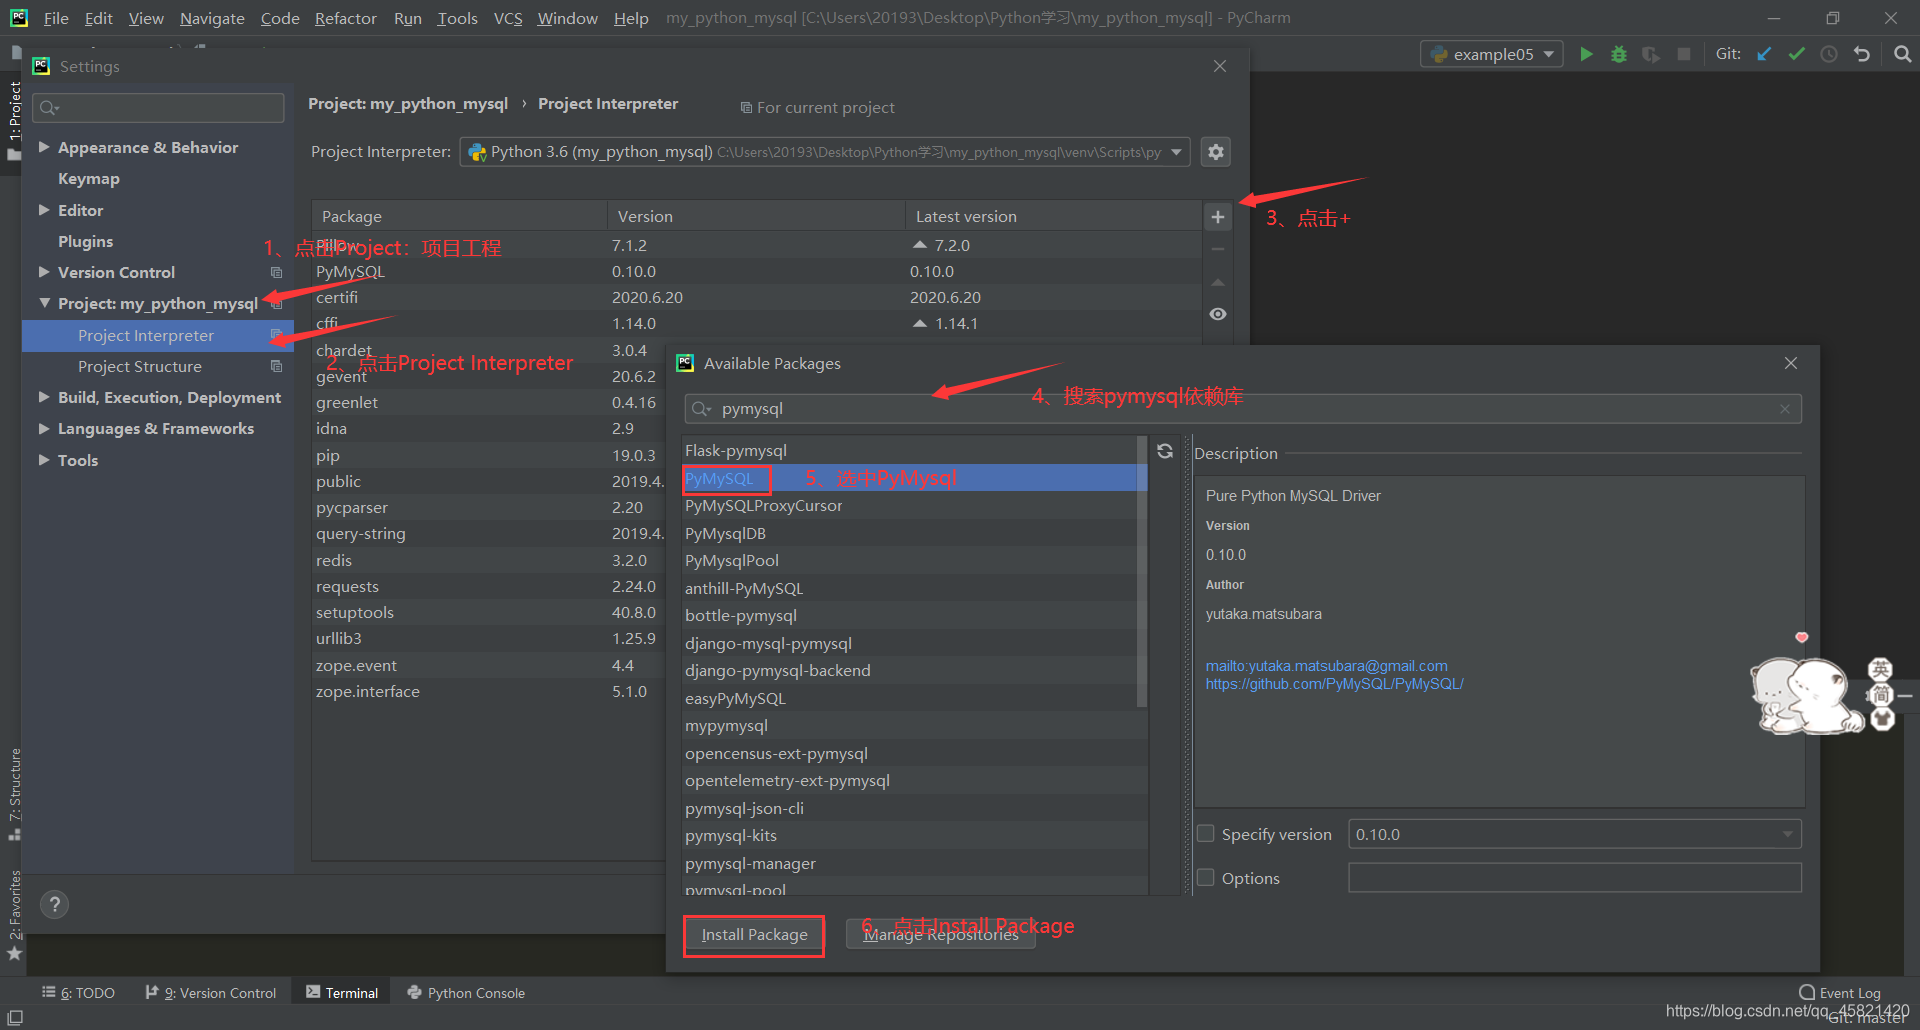
Task: Open the example05 run configuration dropdown
Action: pyautogui.click(x=1491, y=54)
